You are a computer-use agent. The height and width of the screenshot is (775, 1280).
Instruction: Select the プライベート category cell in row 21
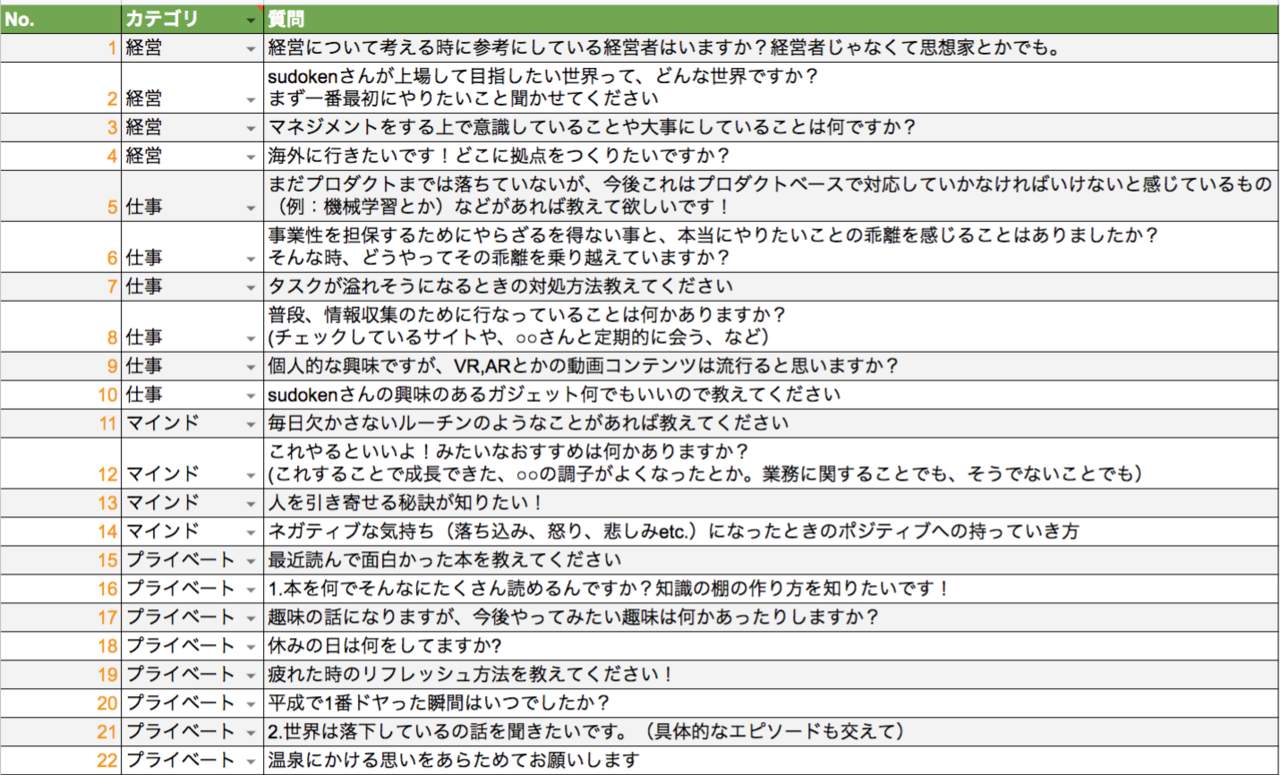click(192, 732)
